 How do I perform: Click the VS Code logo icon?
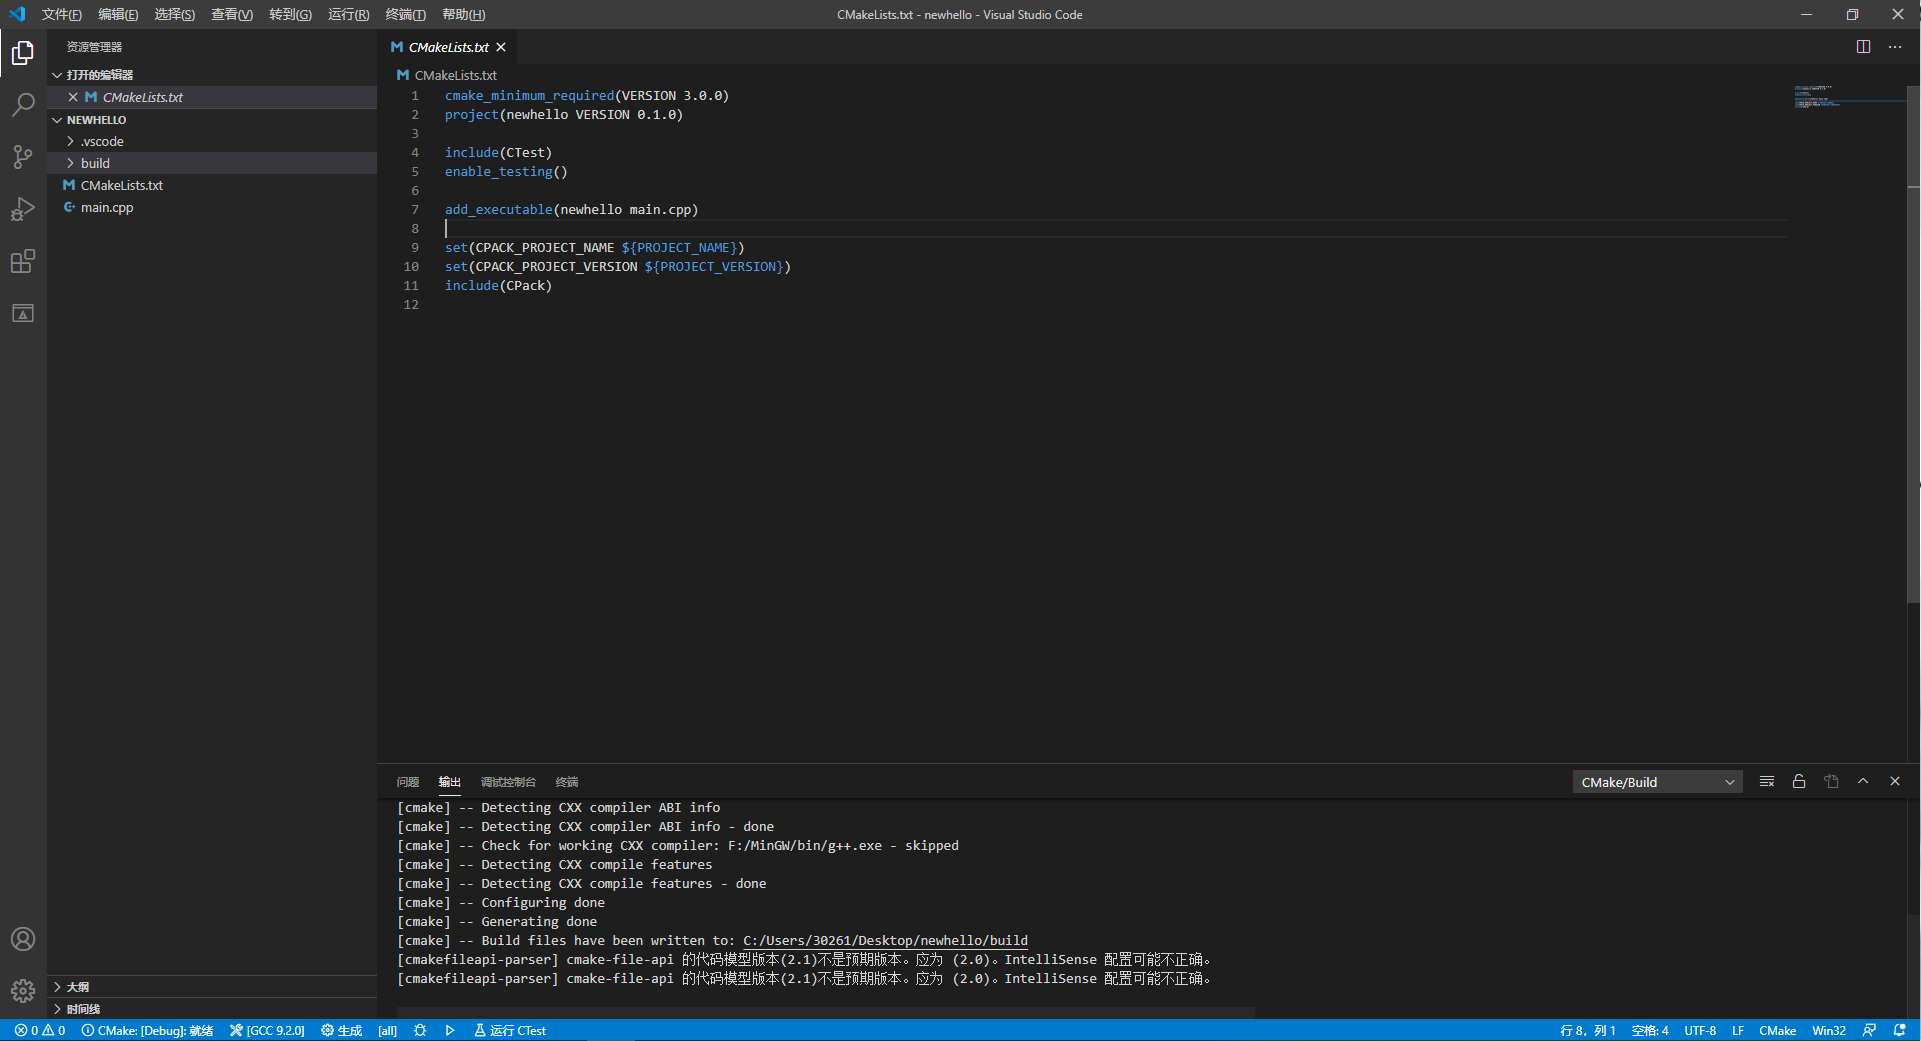click(17, 14)
